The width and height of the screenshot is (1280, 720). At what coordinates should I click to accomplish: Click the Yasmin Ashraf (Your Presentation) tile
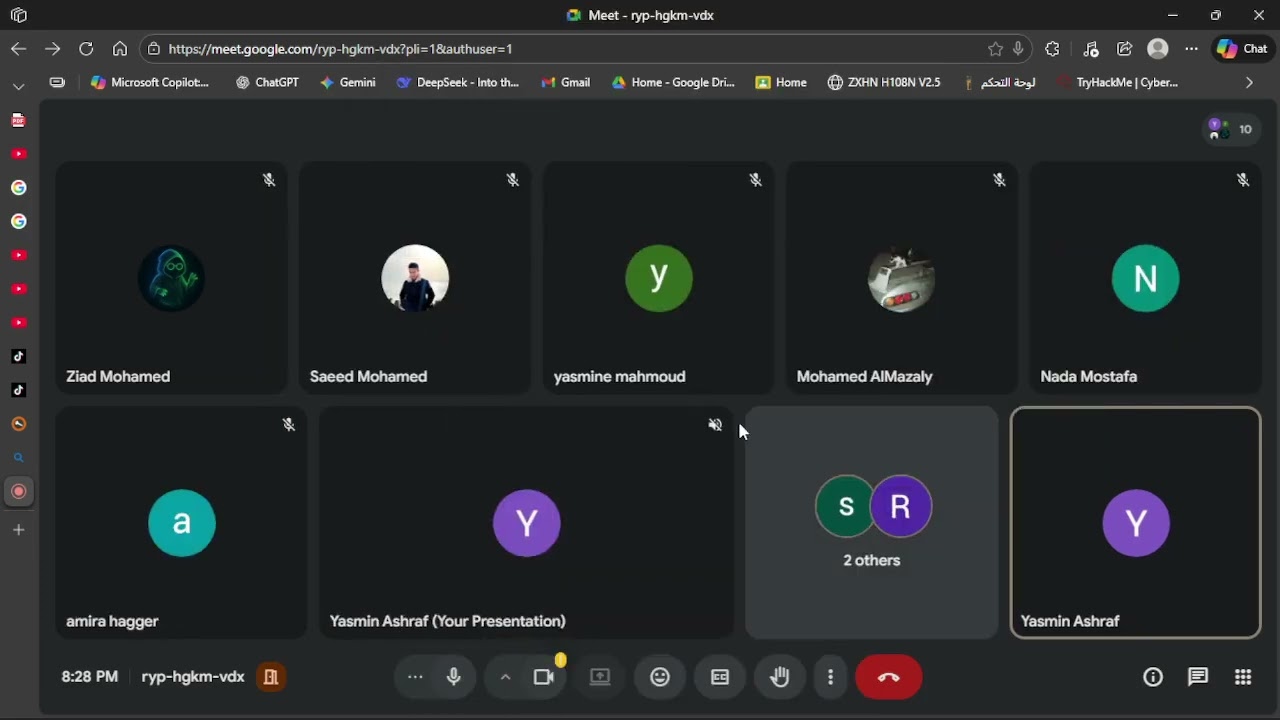point(527,522)
